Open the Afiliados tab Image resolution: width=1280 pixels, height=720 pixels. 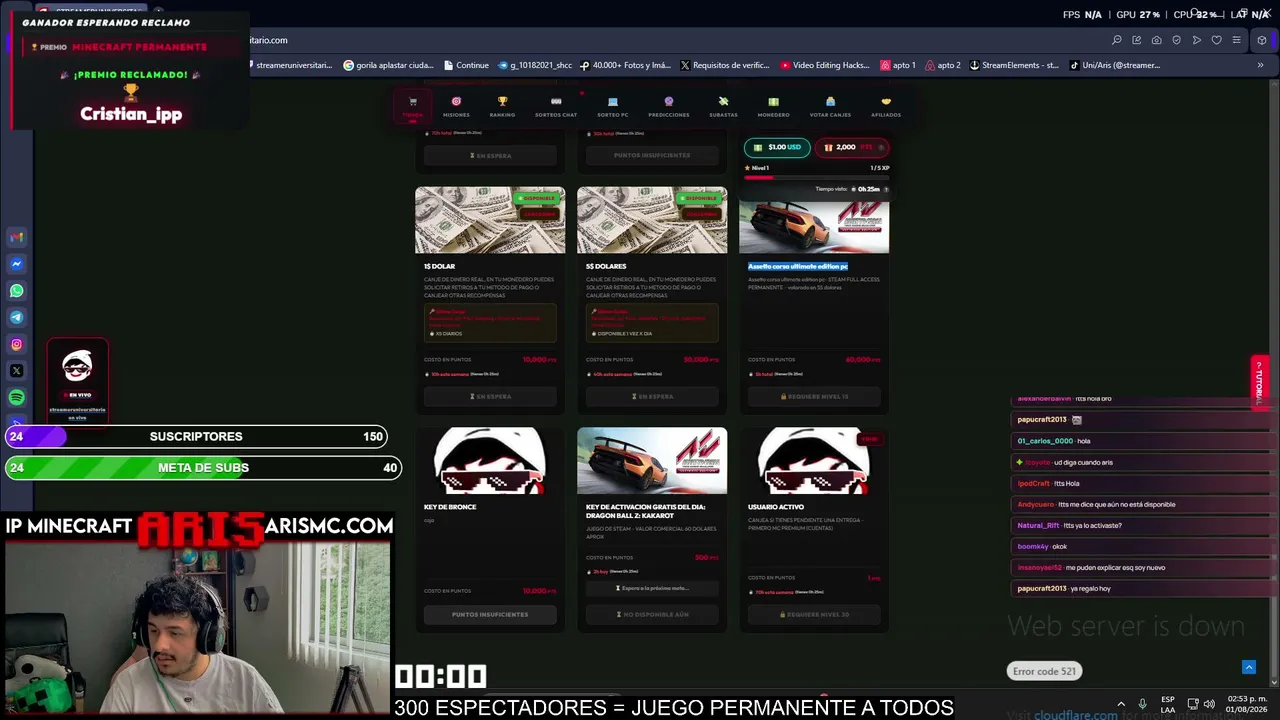886,106
